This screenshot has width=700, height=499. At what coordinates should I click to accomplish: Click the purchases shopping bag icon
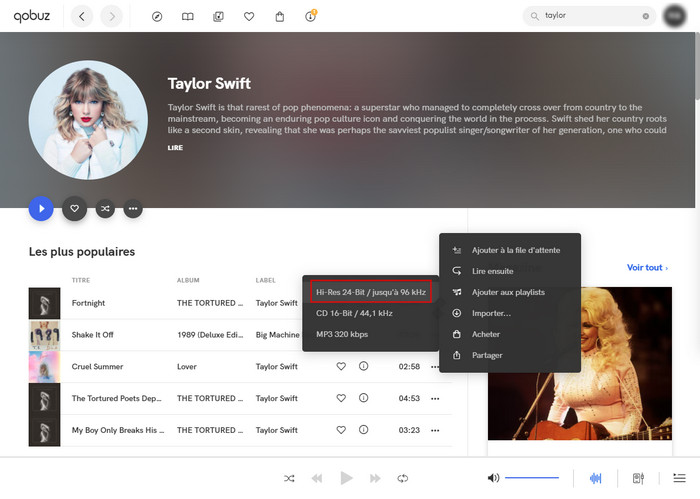(x=279, y=16)
